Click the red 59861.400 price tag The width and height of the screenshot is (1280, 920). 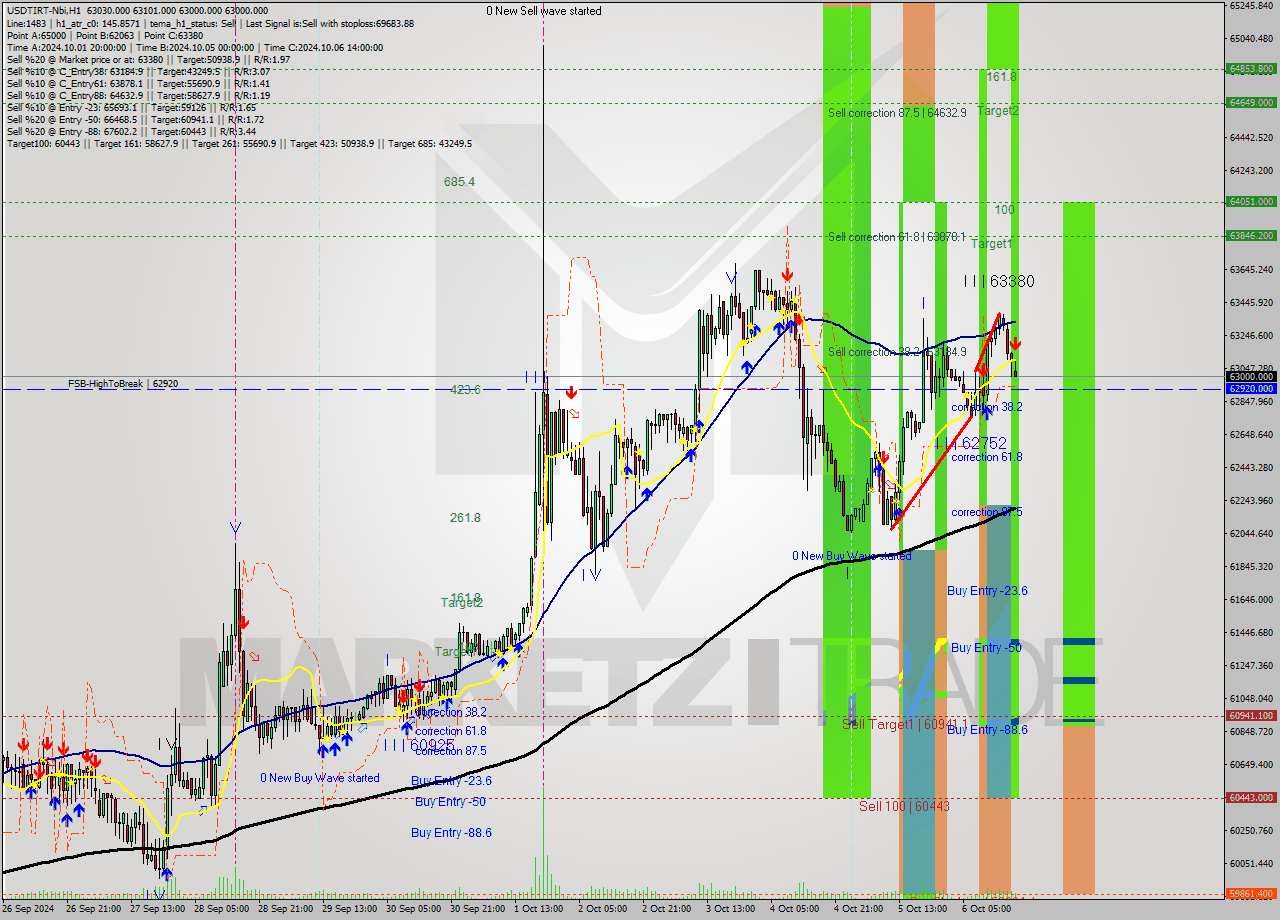(x=1250, y=894)
